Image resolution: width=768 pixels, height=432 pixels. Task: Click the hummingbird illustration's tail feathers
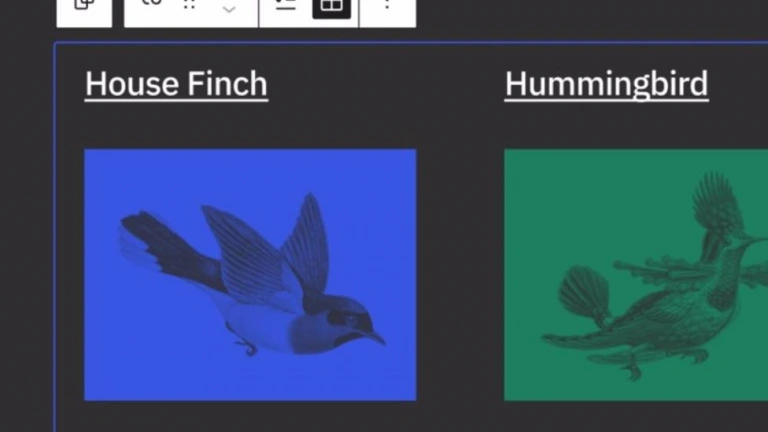pyautogui.click(x=585, y=294)
